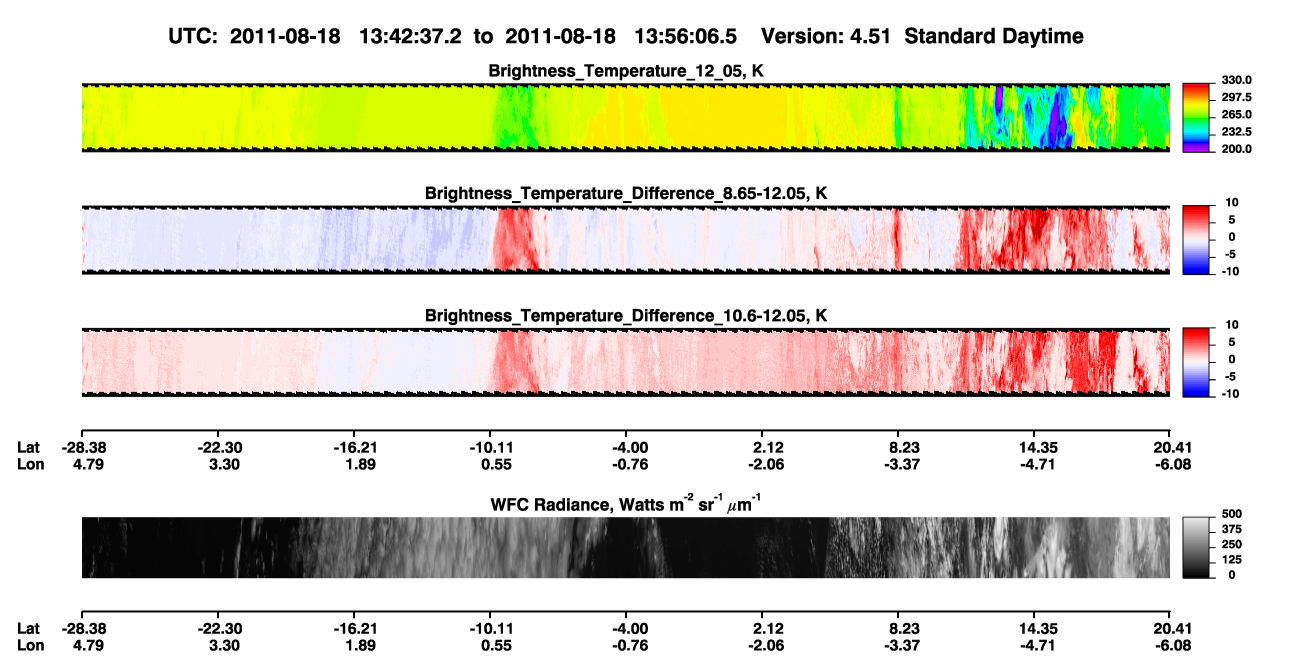Click 'Standard Daytime' in the header
The image size is (1300, 667).
[993, 37]
